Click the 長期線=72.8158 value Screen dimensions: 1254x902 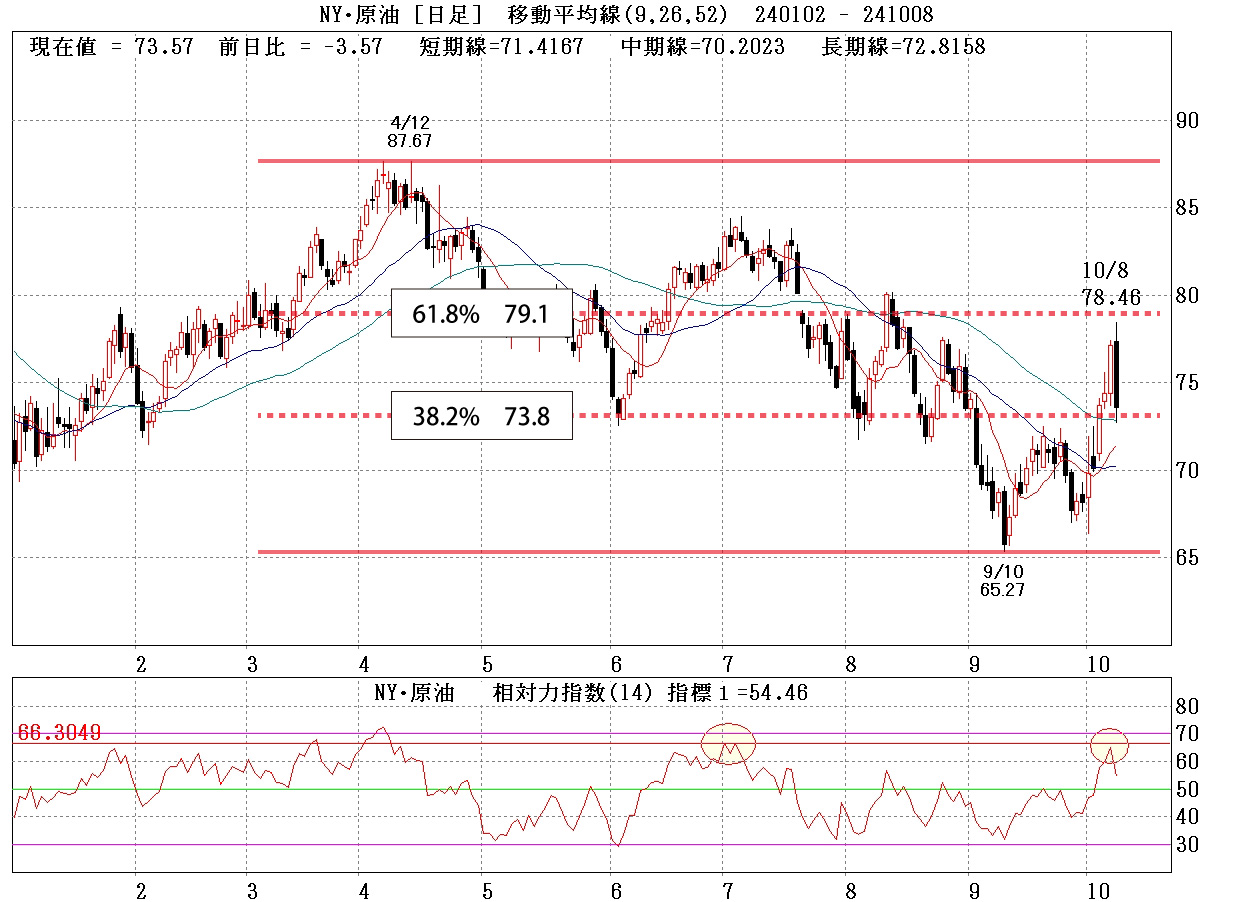903,47
